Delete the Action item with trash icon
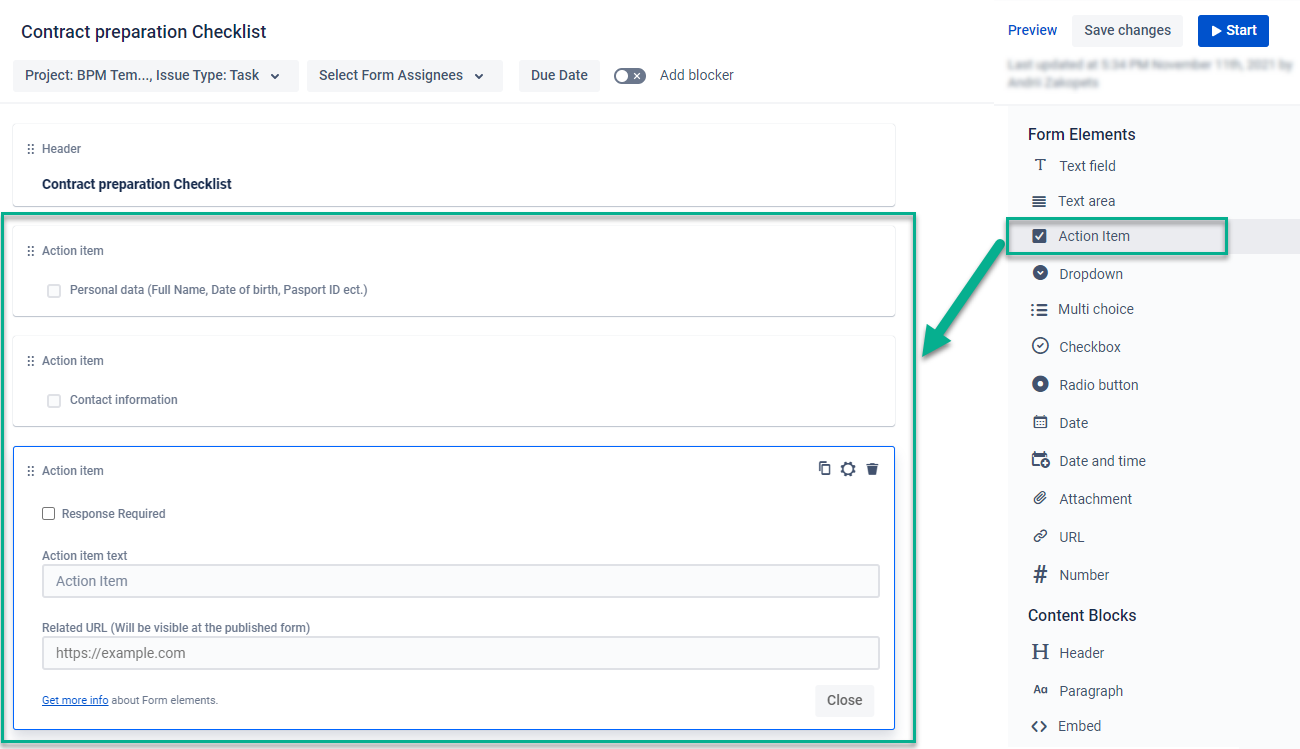This screenshot has width=1300, height=749. click(872, 468)
